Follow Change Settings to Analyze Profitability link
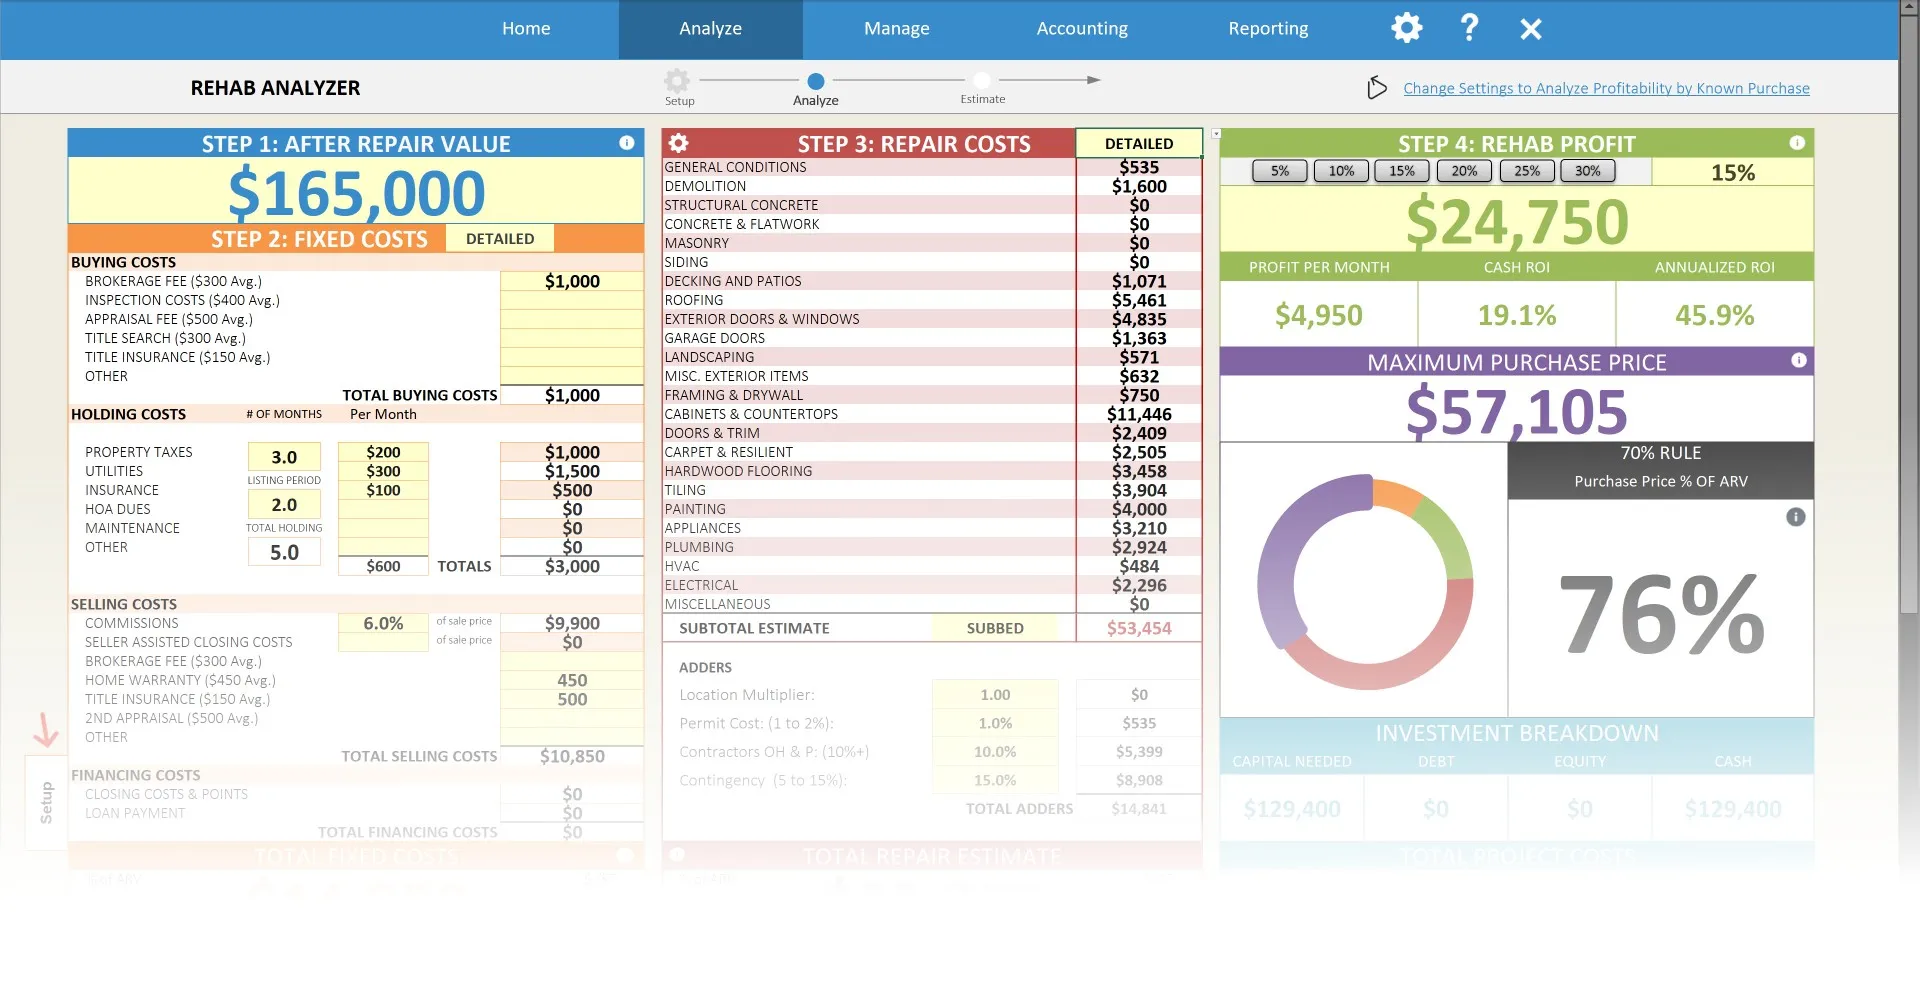The width and height of the screenshot is (1920, 1003). 1606,88
